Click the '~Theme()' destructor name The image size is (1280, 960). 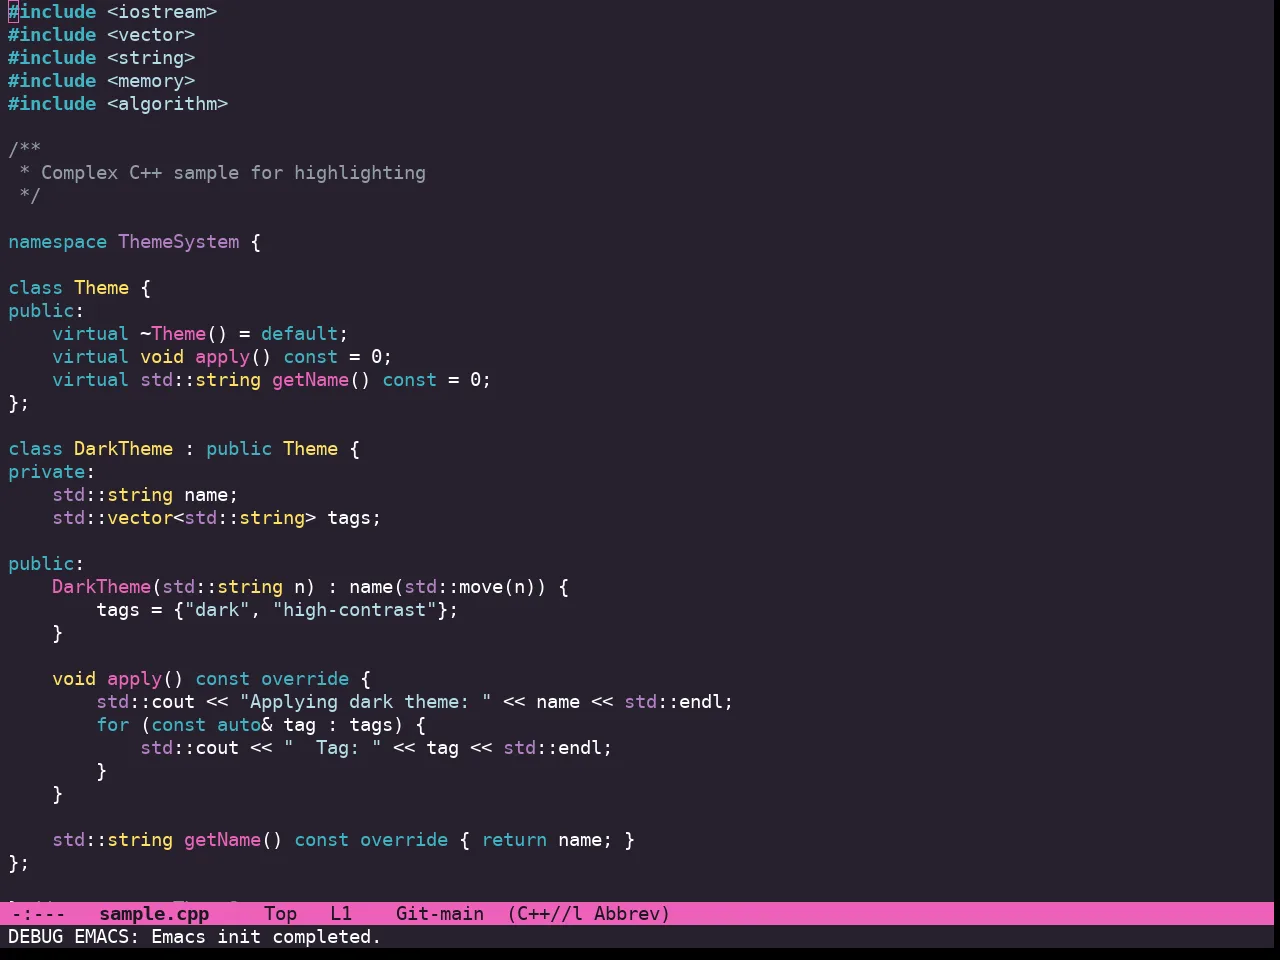point(184,334)
